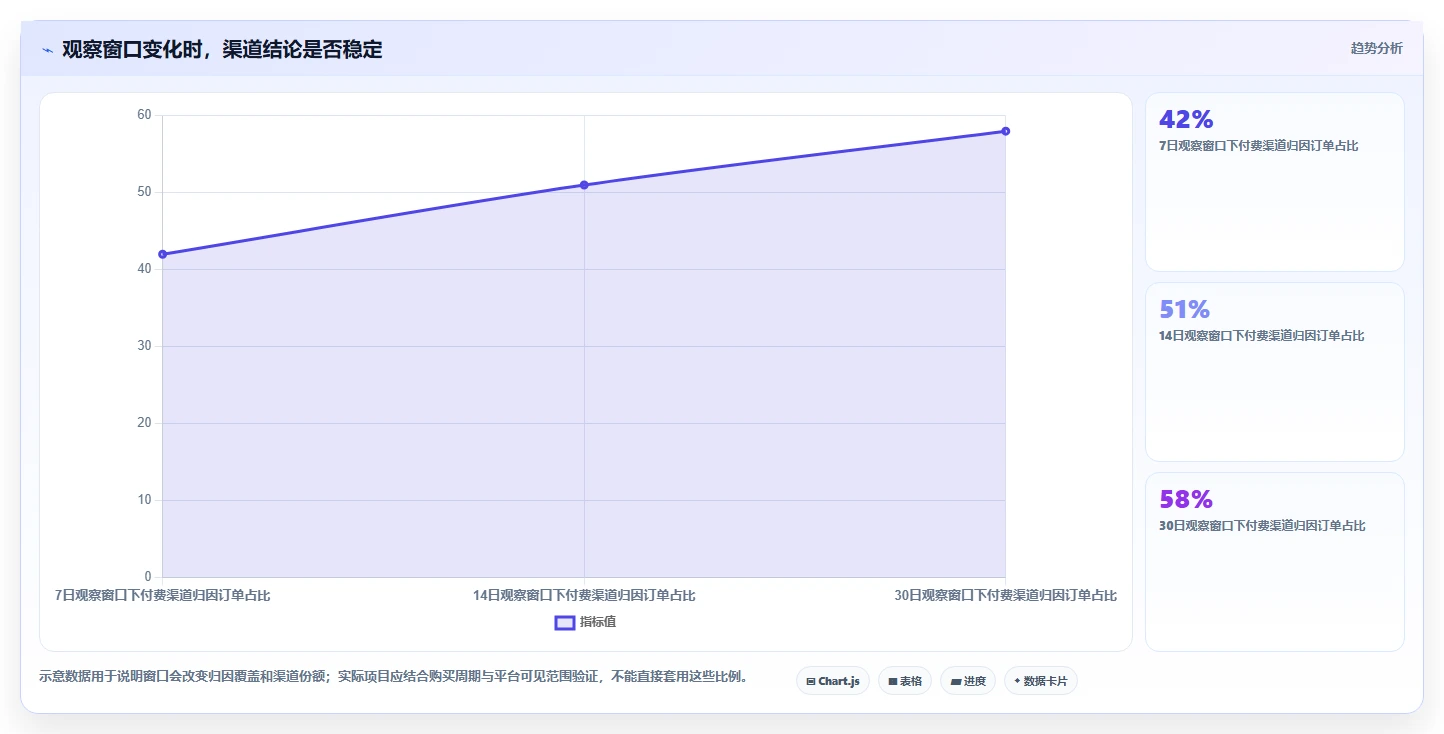Click the 58% card caption text
The height and width of the screenshot is (734, 1444).
(x=1261, y=526)
